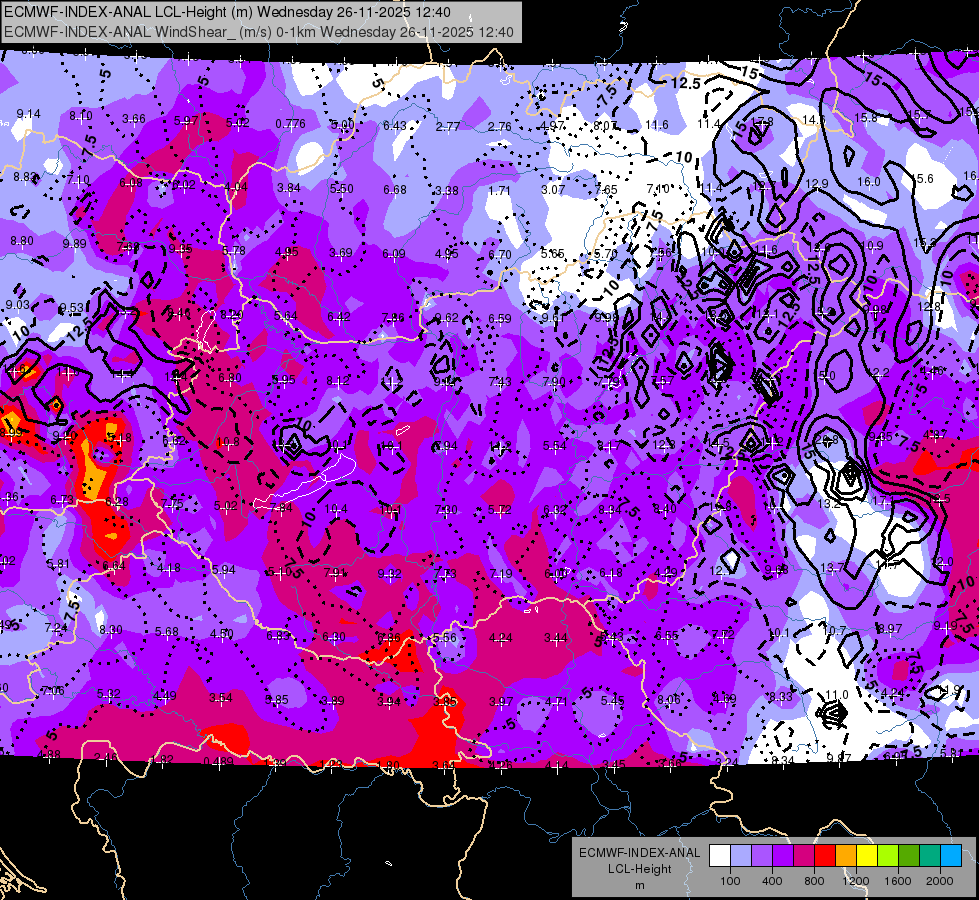Click legend tick label 400
The image size is (979, 900).
[x=772, y=881]
